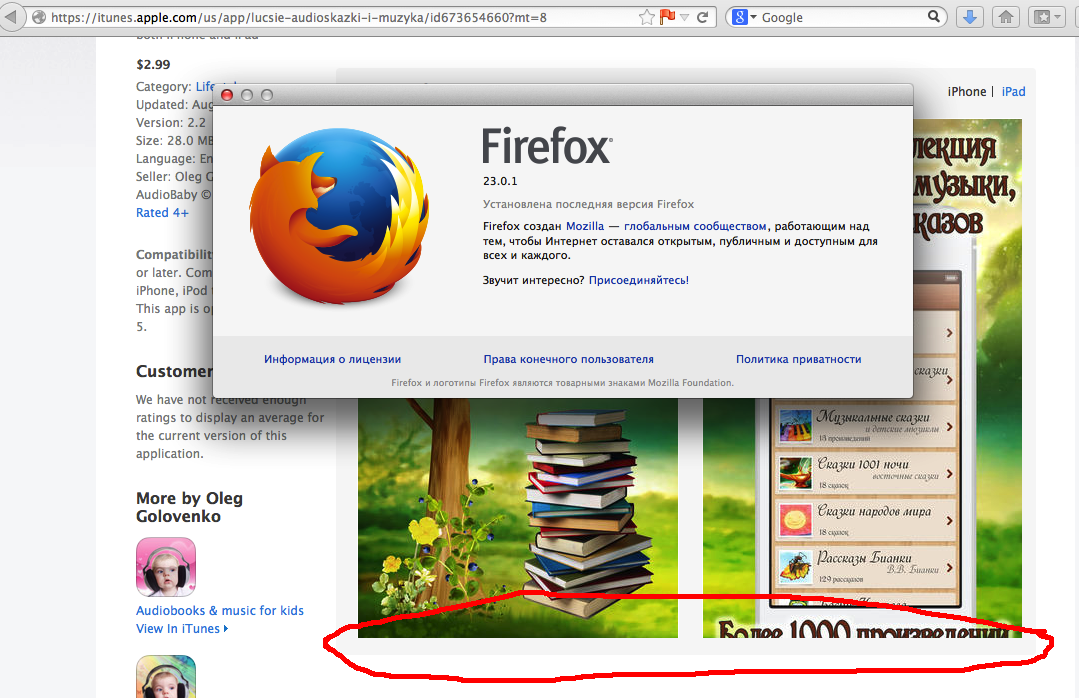Screen dimensions: 1079x698
Task: Select Сказки народов мира row
Action: 866,520
